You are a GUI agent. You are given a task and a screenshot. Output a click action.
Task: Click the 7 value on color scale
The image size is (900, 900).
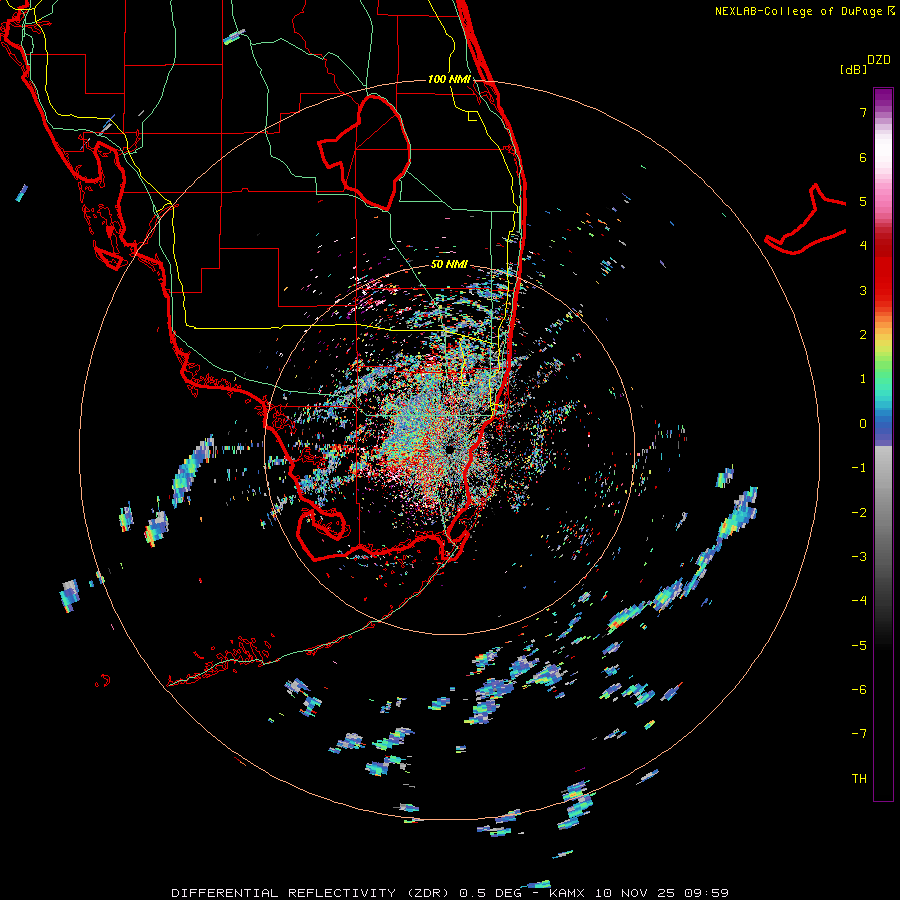coord(863,112)
